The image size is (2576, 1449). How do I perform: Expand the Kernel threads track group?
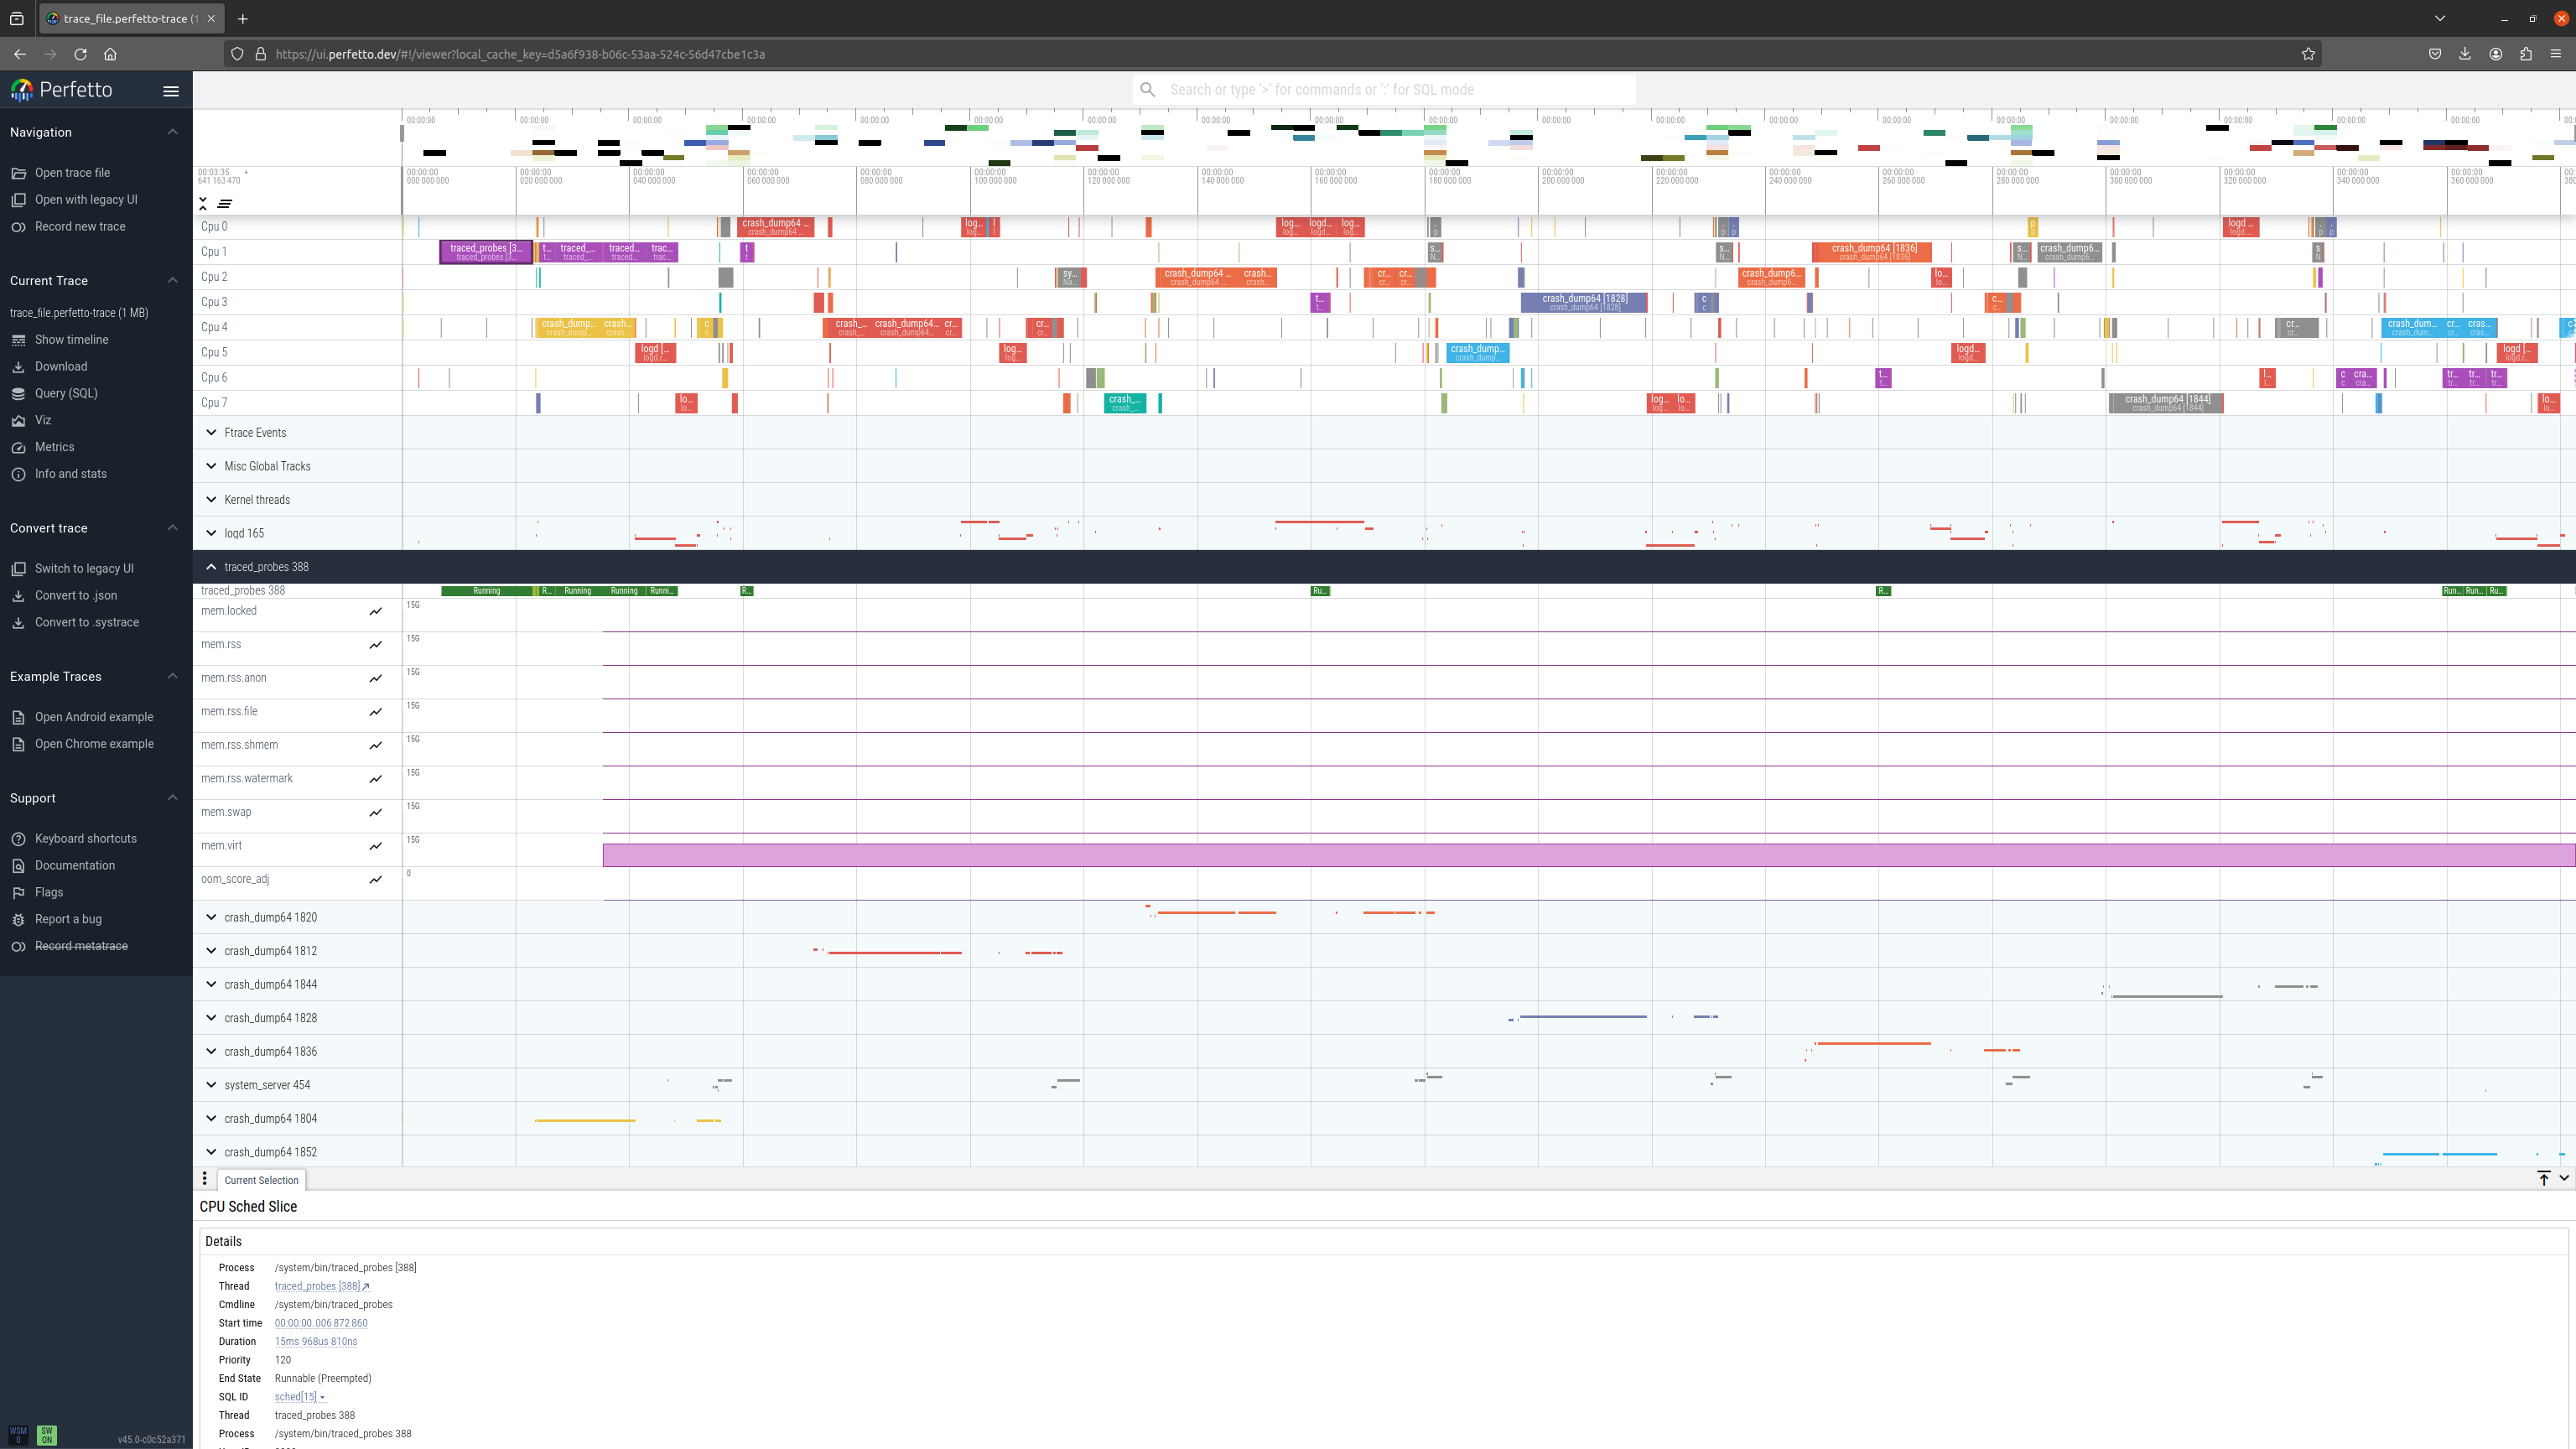(211, 500)
